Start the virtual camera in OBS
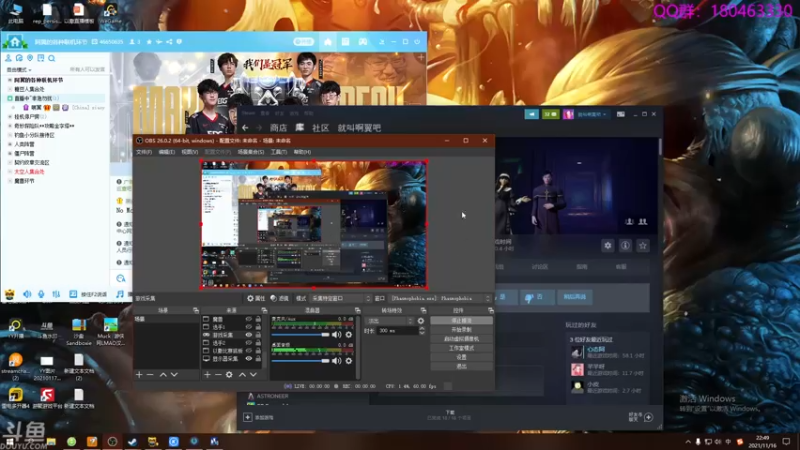This screenshot has height=450, width=800. point(462,339)
